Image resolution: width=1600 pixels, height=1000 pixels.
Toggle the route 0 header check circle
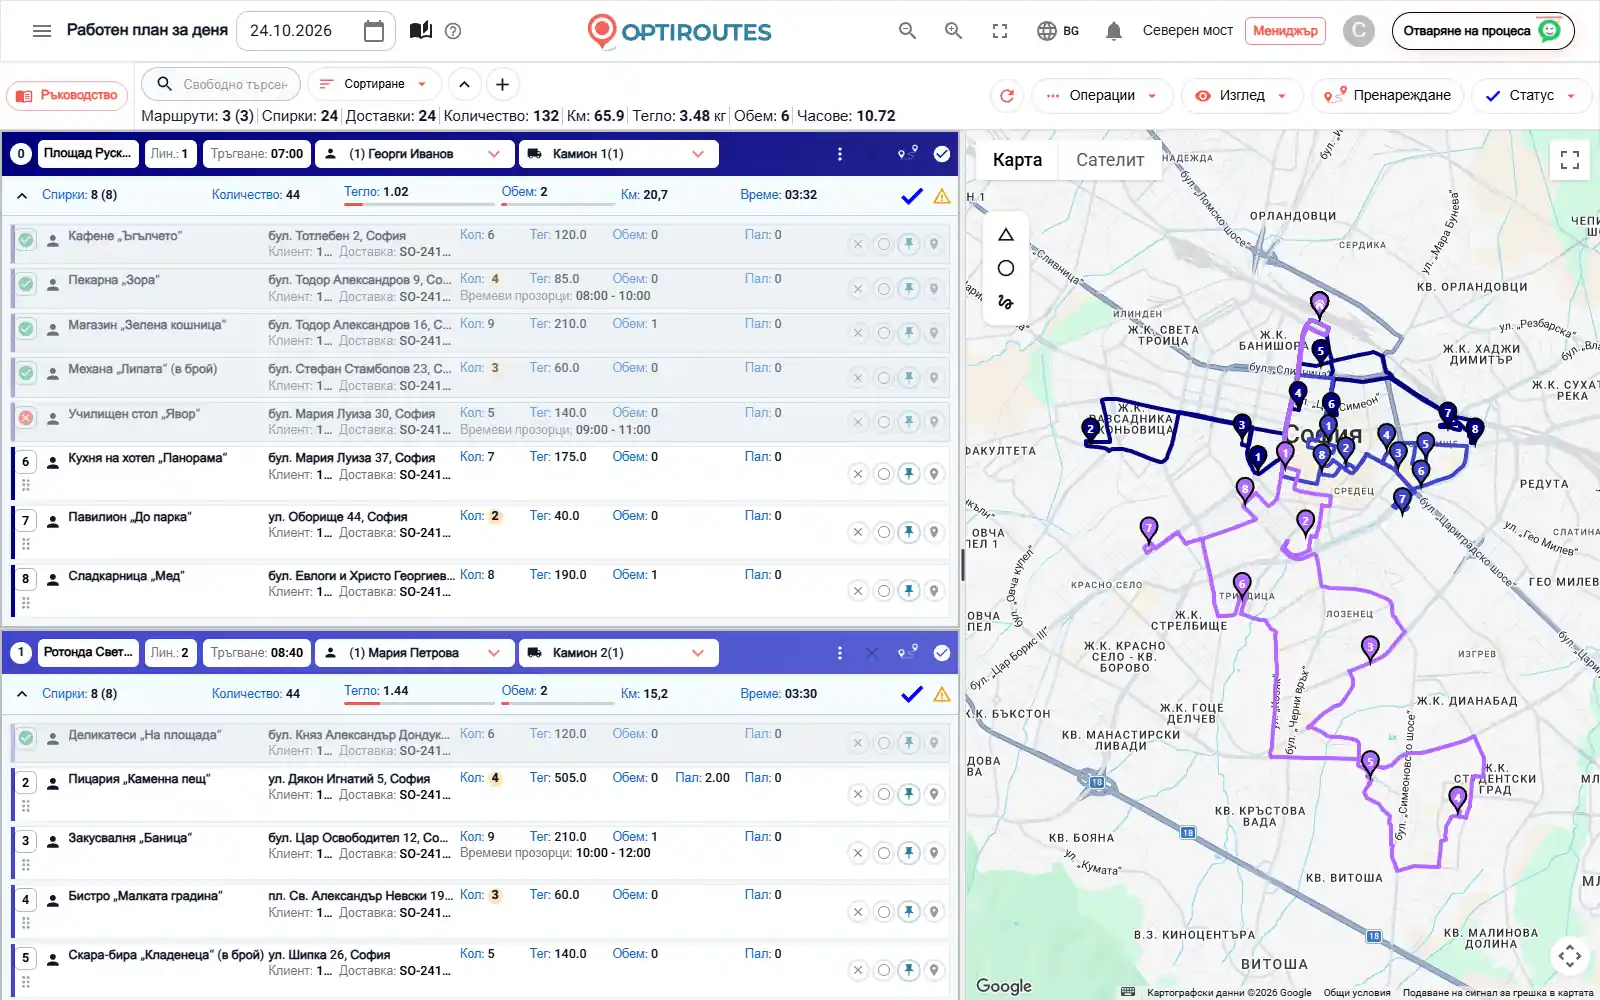pos(942,154)
